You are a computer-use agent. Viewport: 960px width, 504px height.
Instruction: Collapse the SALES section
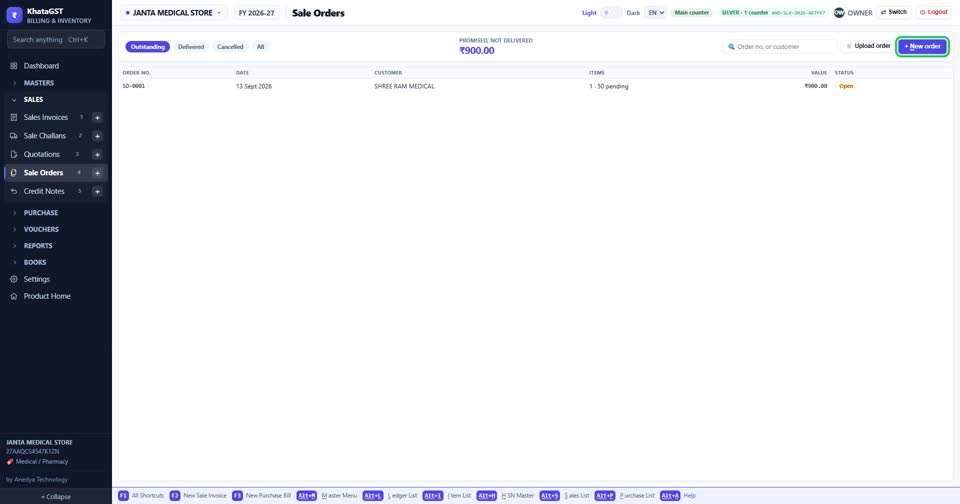(33, 99)
